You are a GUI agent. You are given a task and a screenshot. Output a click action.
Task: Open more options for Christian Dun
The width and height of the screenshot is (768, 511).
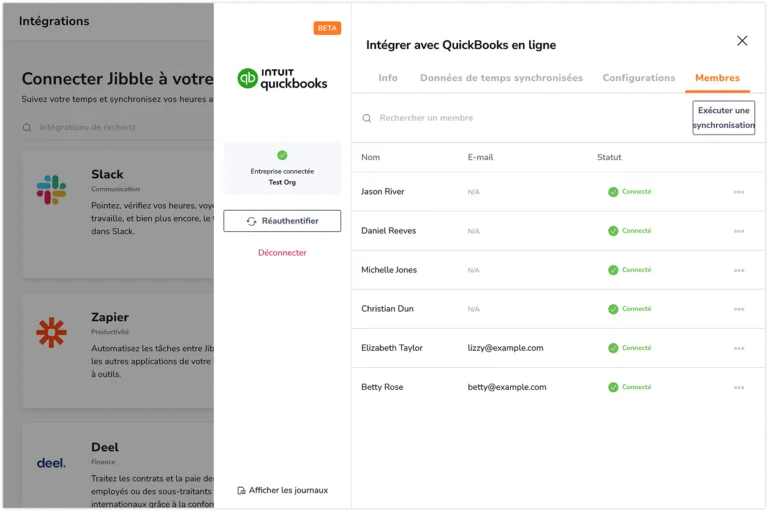click(x=739, y=309)
